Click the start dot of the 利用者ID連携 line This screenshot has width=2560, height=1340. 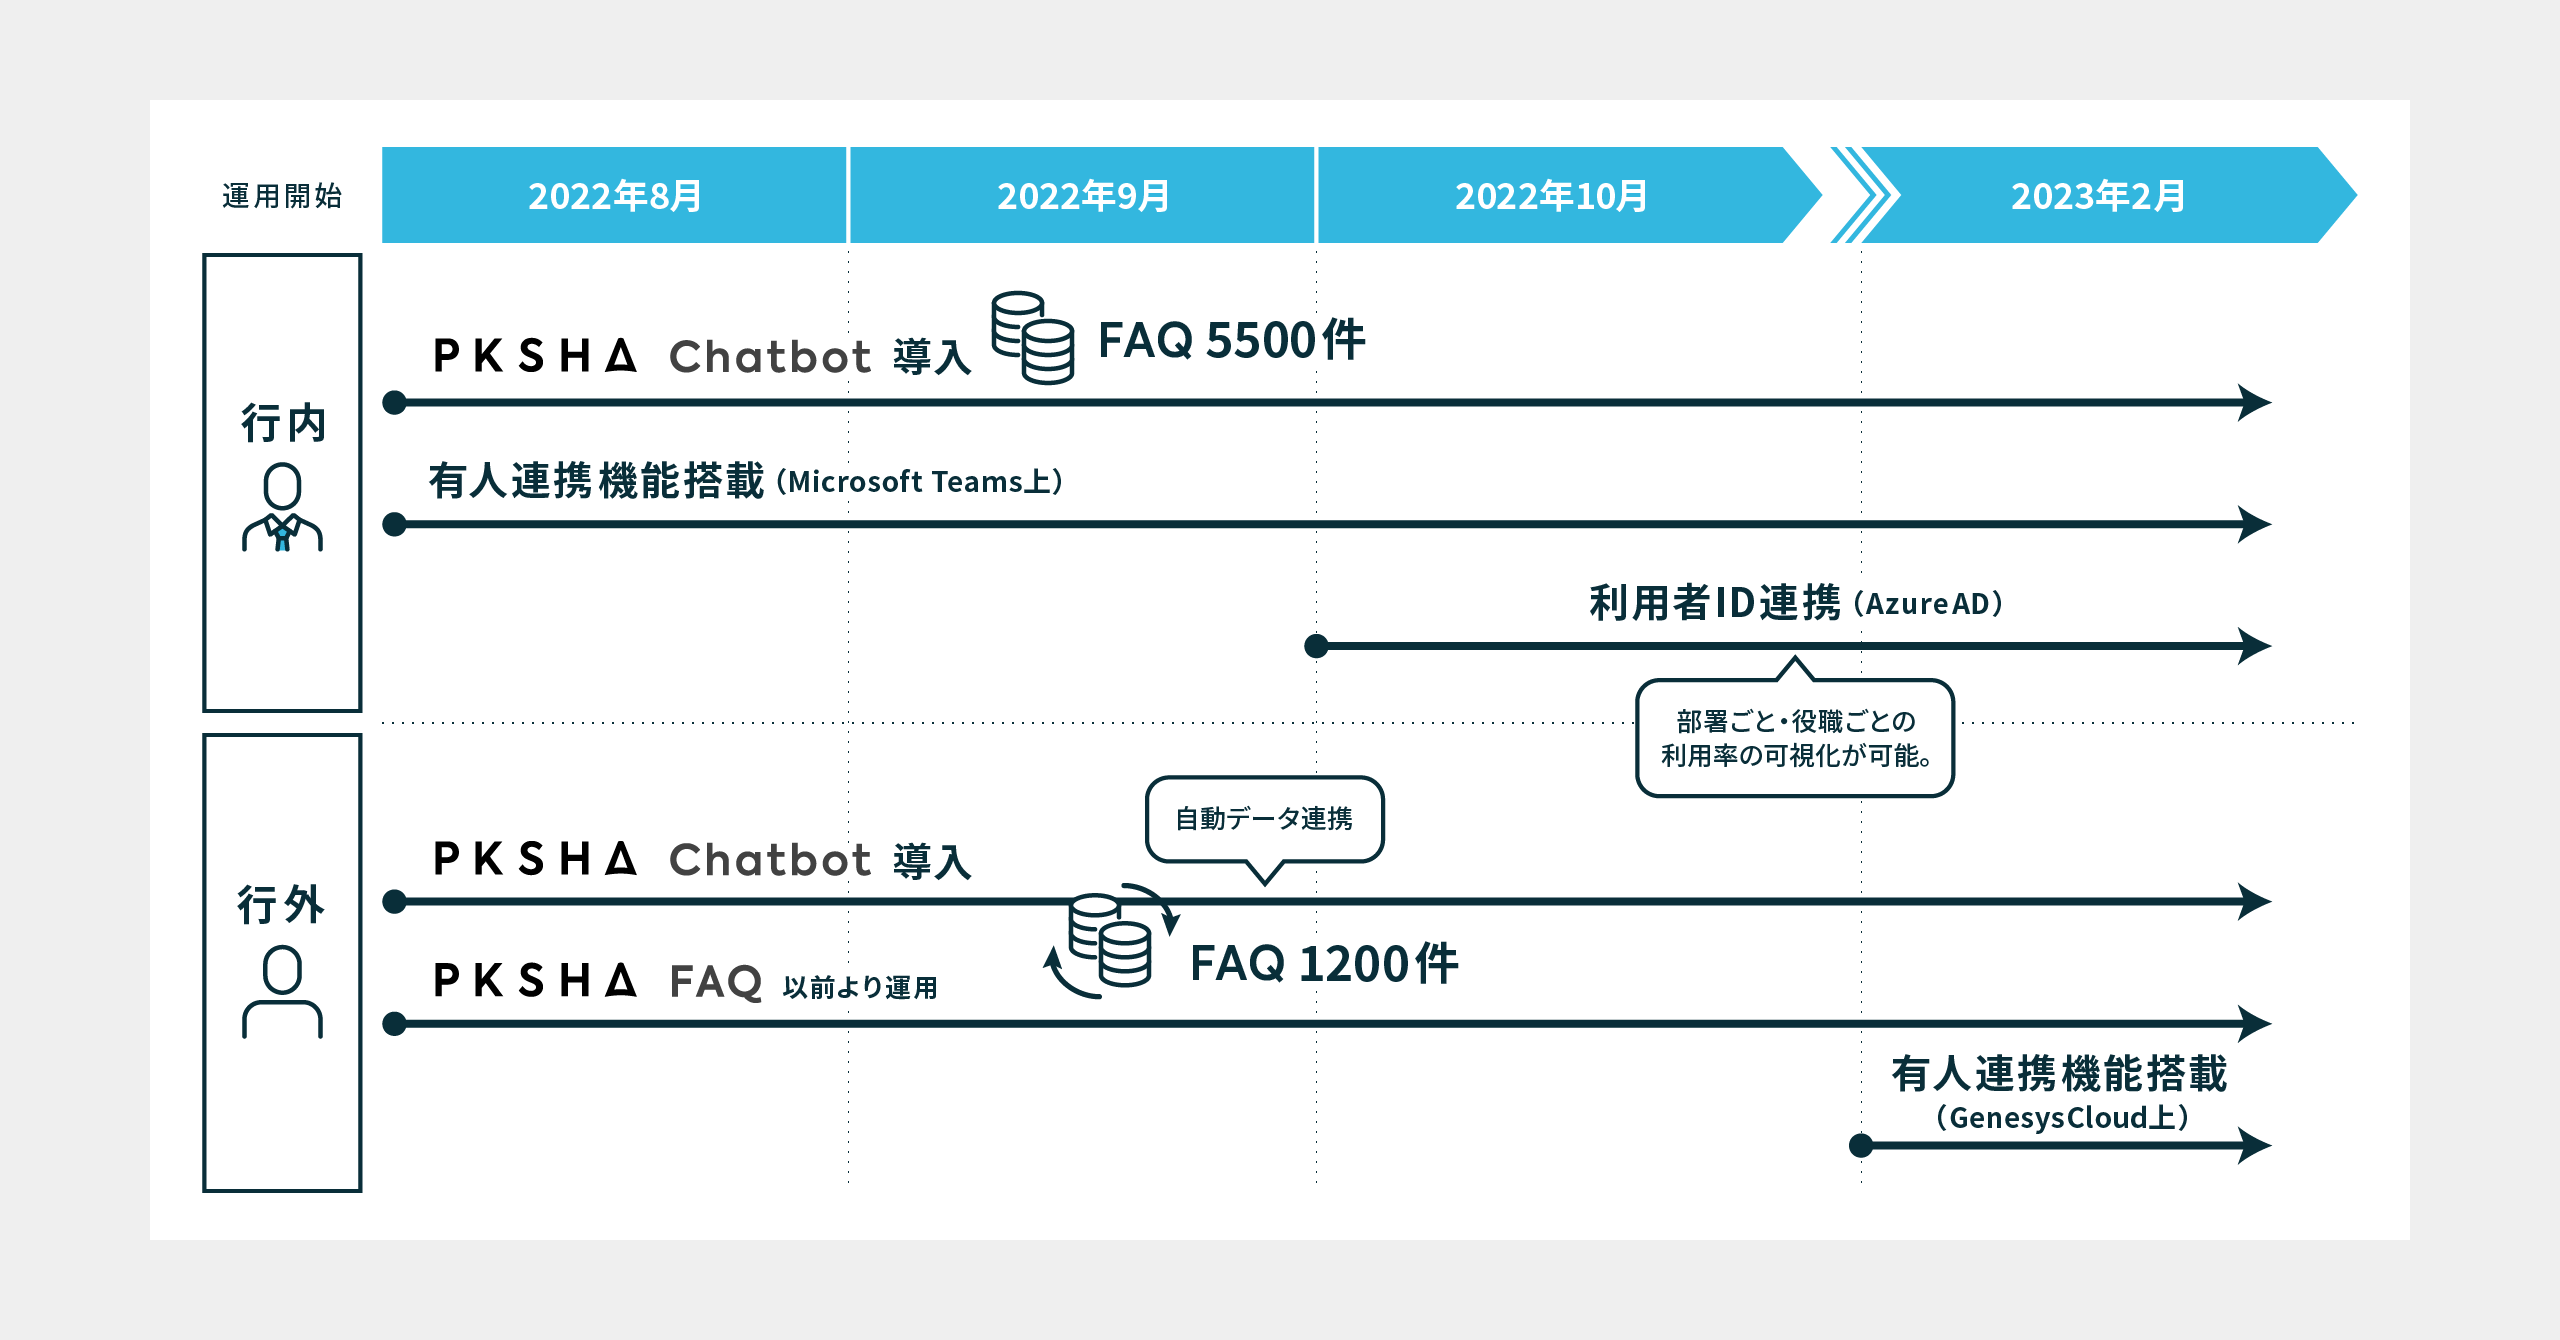pos(1317,646)
